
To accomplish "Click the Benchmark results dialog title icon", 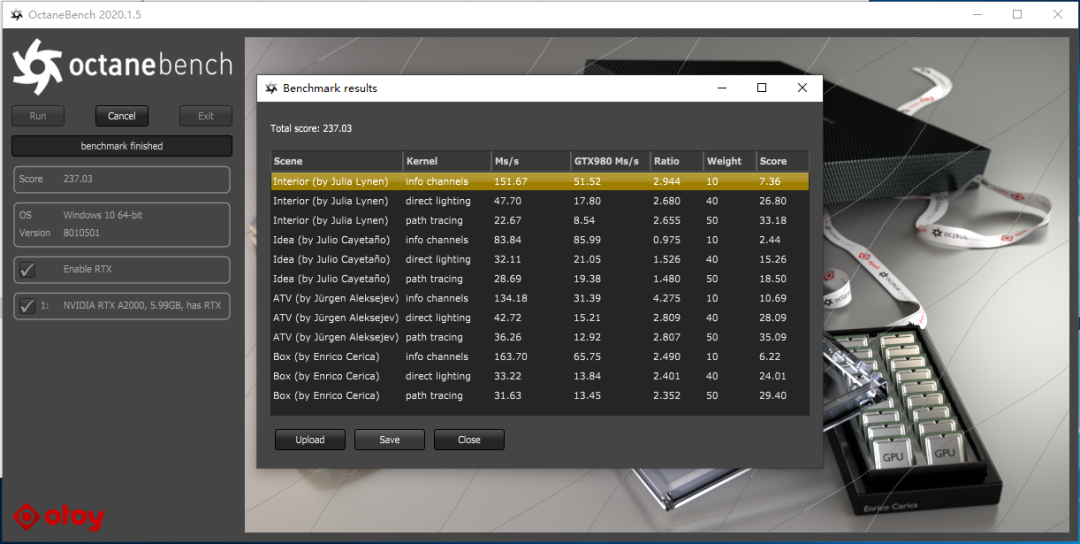I will coord(271,88).
